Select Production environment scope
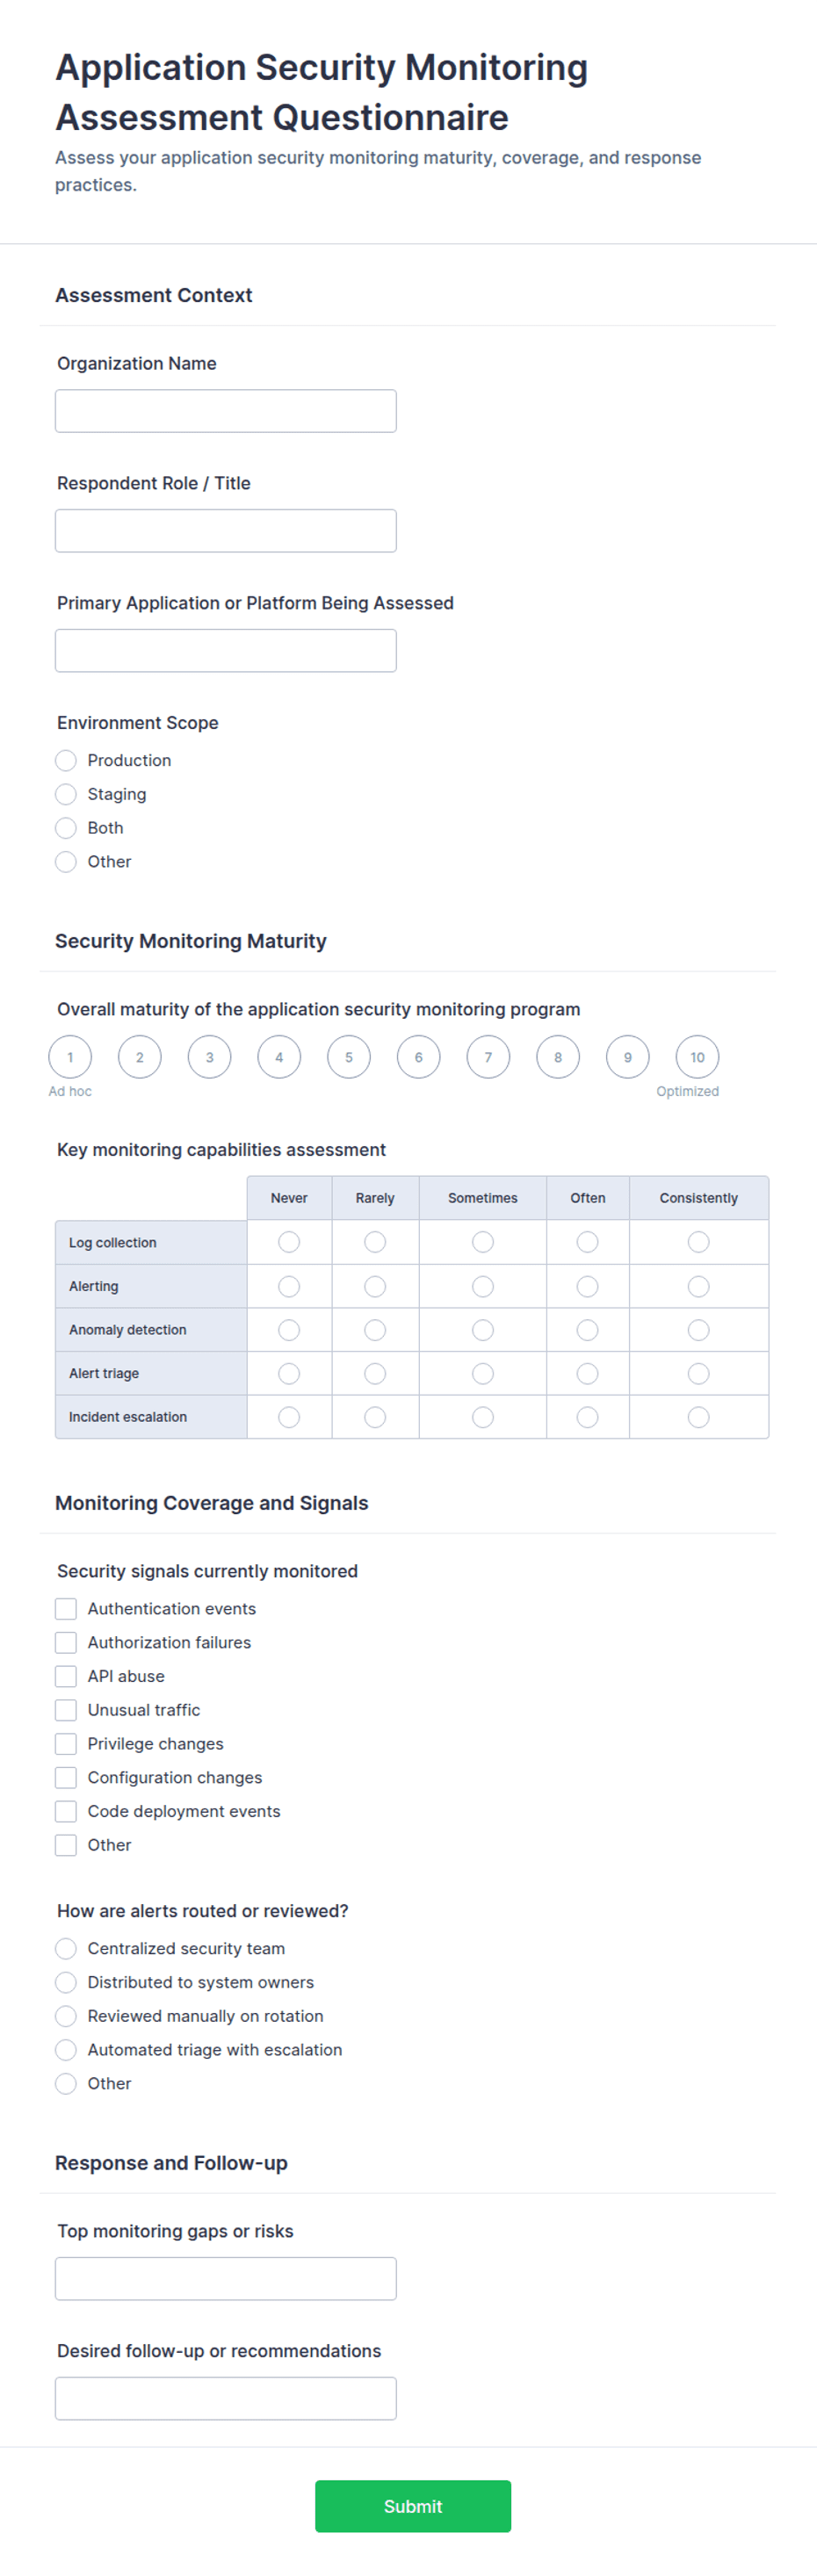The height and width of the screenshot is (2576, 817). (x=66, y=761)
